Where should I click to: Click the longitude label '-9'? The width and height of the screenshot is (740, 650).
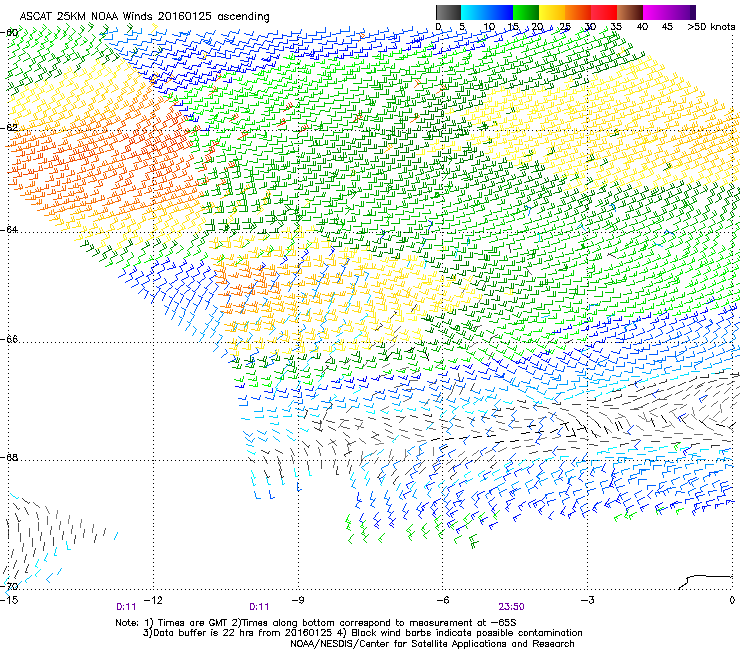point(298,600)
